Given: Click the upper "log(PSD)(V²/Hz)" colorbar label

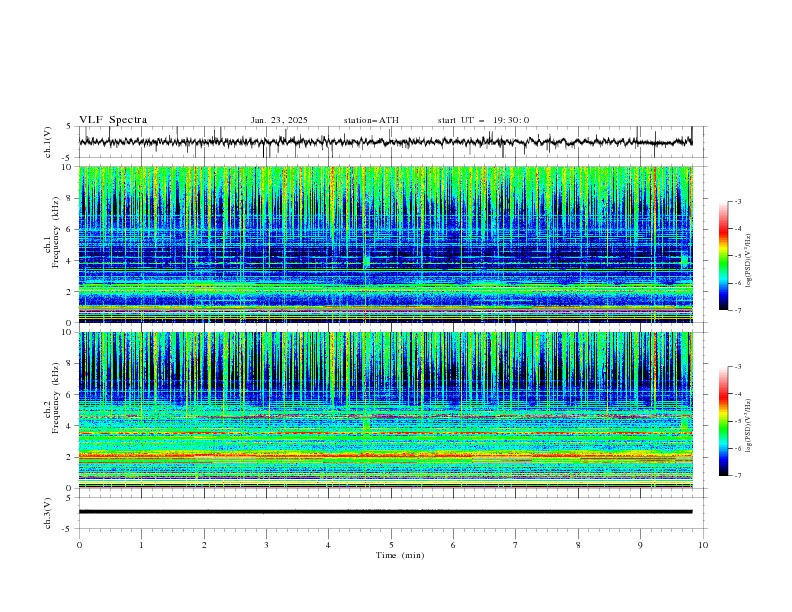Looking at the screenshot, I should click(x=749, y=261).
